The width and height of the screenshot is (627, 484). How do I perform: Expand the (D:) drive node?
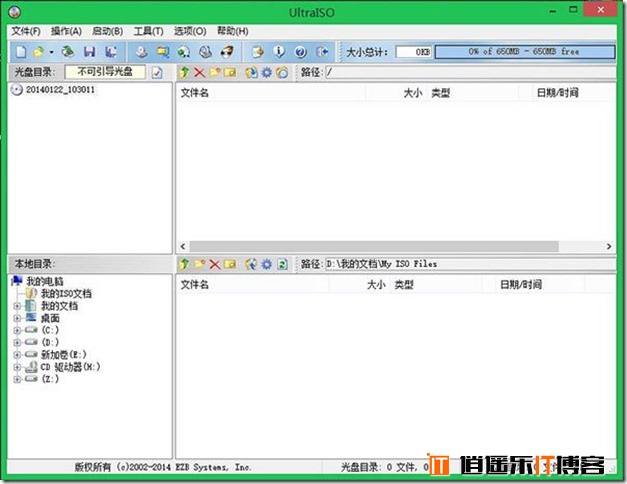click(17, 343)
